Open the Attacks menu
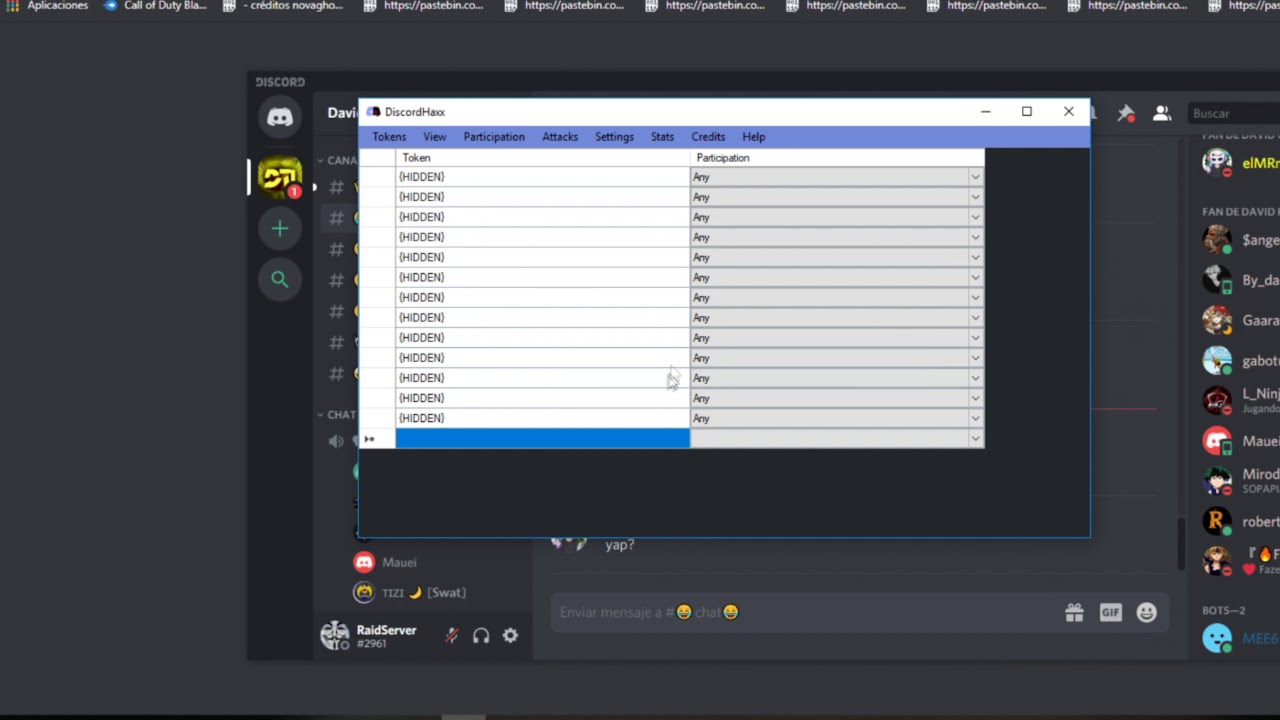 pyautogui.click(x=560, y=137)
